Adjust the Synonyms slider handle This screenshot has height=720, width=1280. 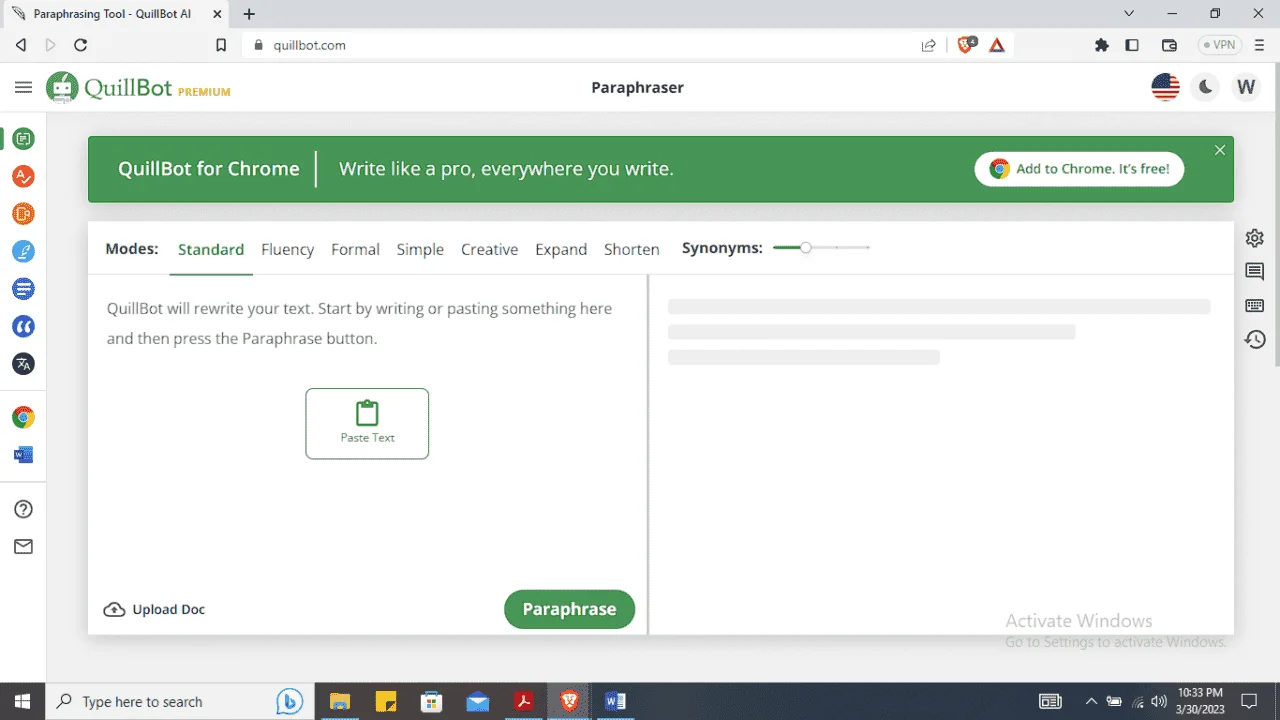point(806,247)
